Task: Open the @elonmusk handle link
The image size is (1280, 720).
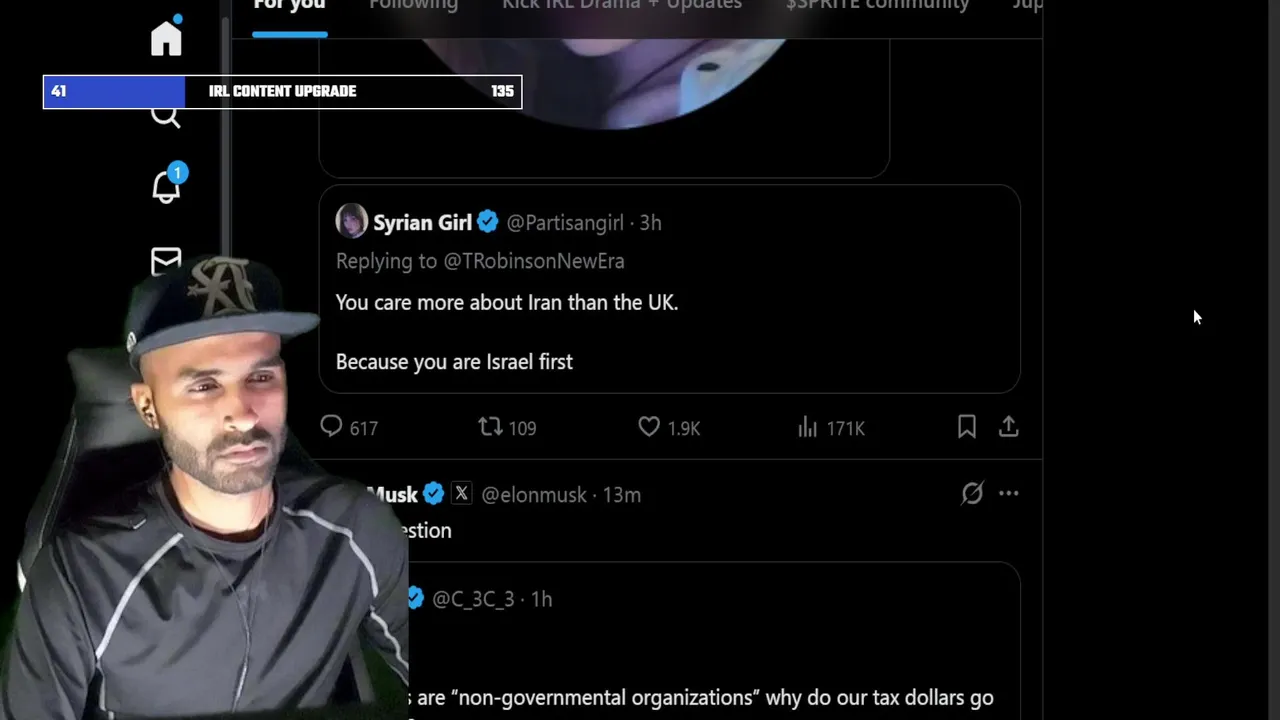Action: [x=534, y=494]
